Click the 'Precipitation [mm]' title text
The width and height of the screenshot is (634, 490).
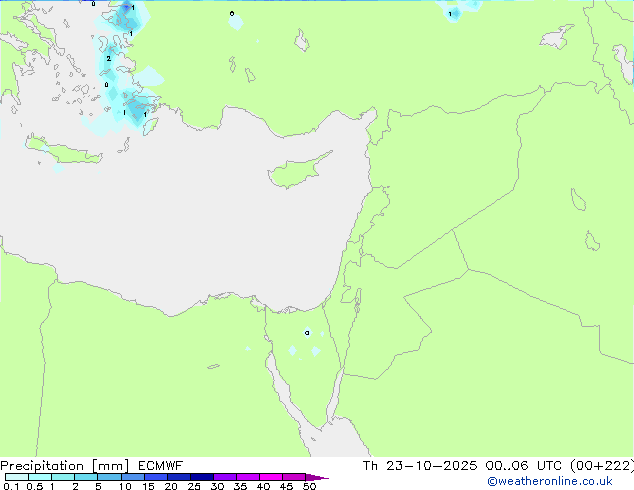click(x=64, y=466)
